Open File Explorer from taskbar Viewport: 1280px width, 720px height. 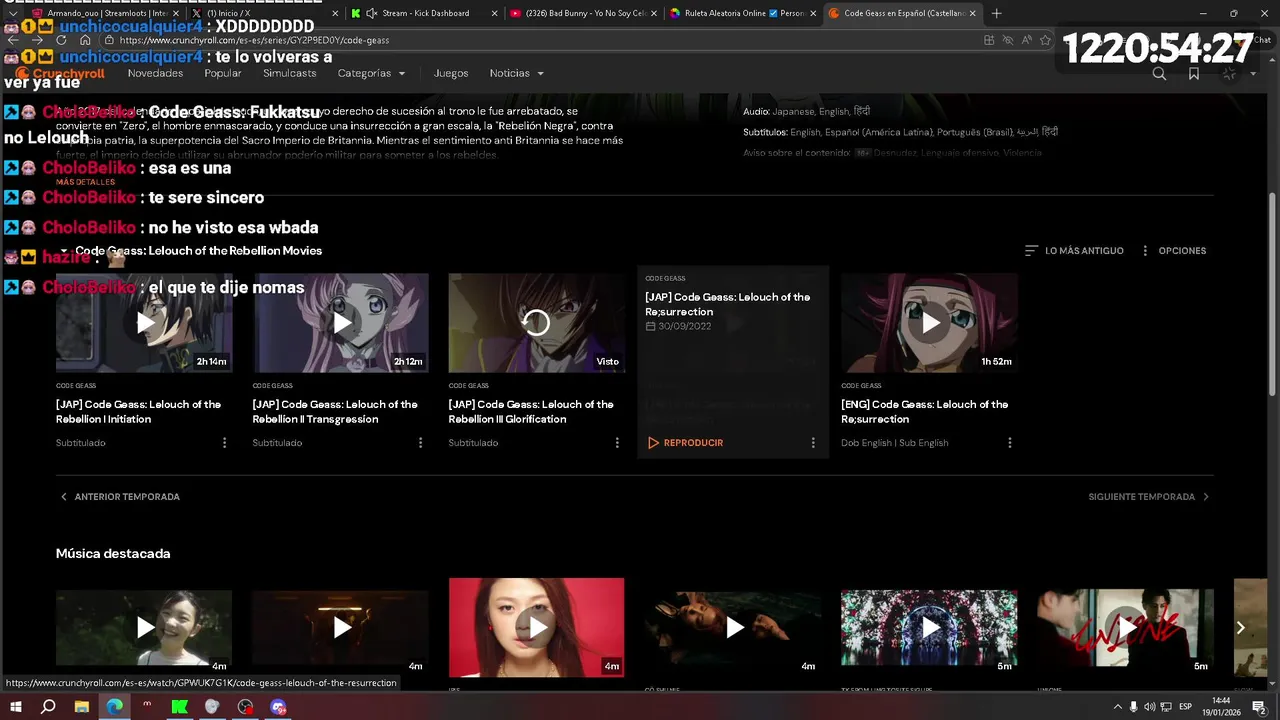[x=81, y=707]
